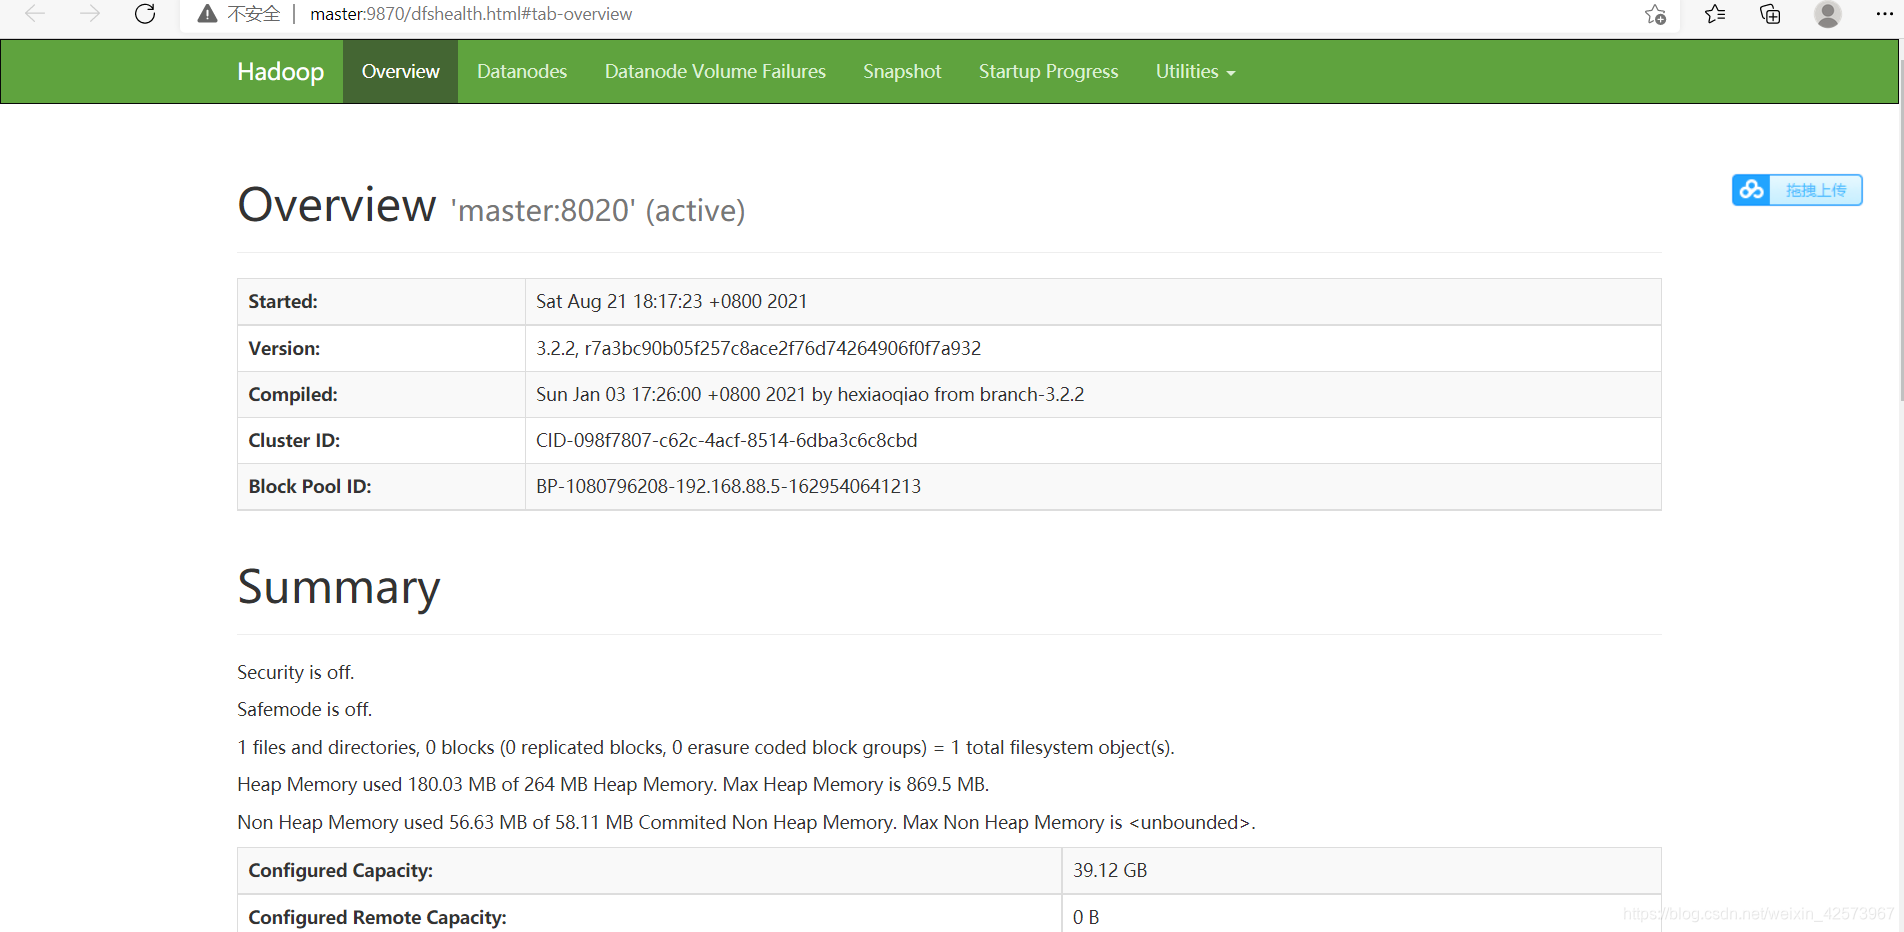The height and width of the screenshot is (932, 1904).
Task: Click the blue drag-upload button
Action: (1815, 190)
